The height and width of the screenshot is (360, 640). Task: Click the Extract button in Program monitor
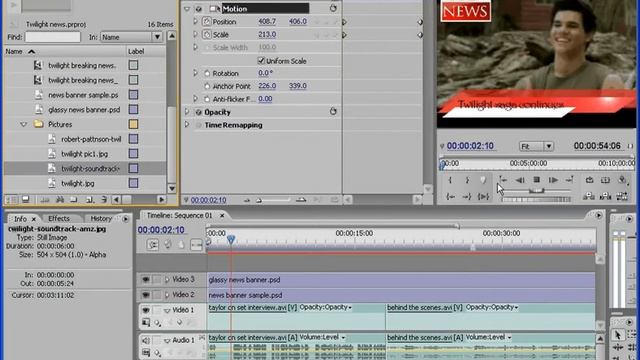[605, 197]
